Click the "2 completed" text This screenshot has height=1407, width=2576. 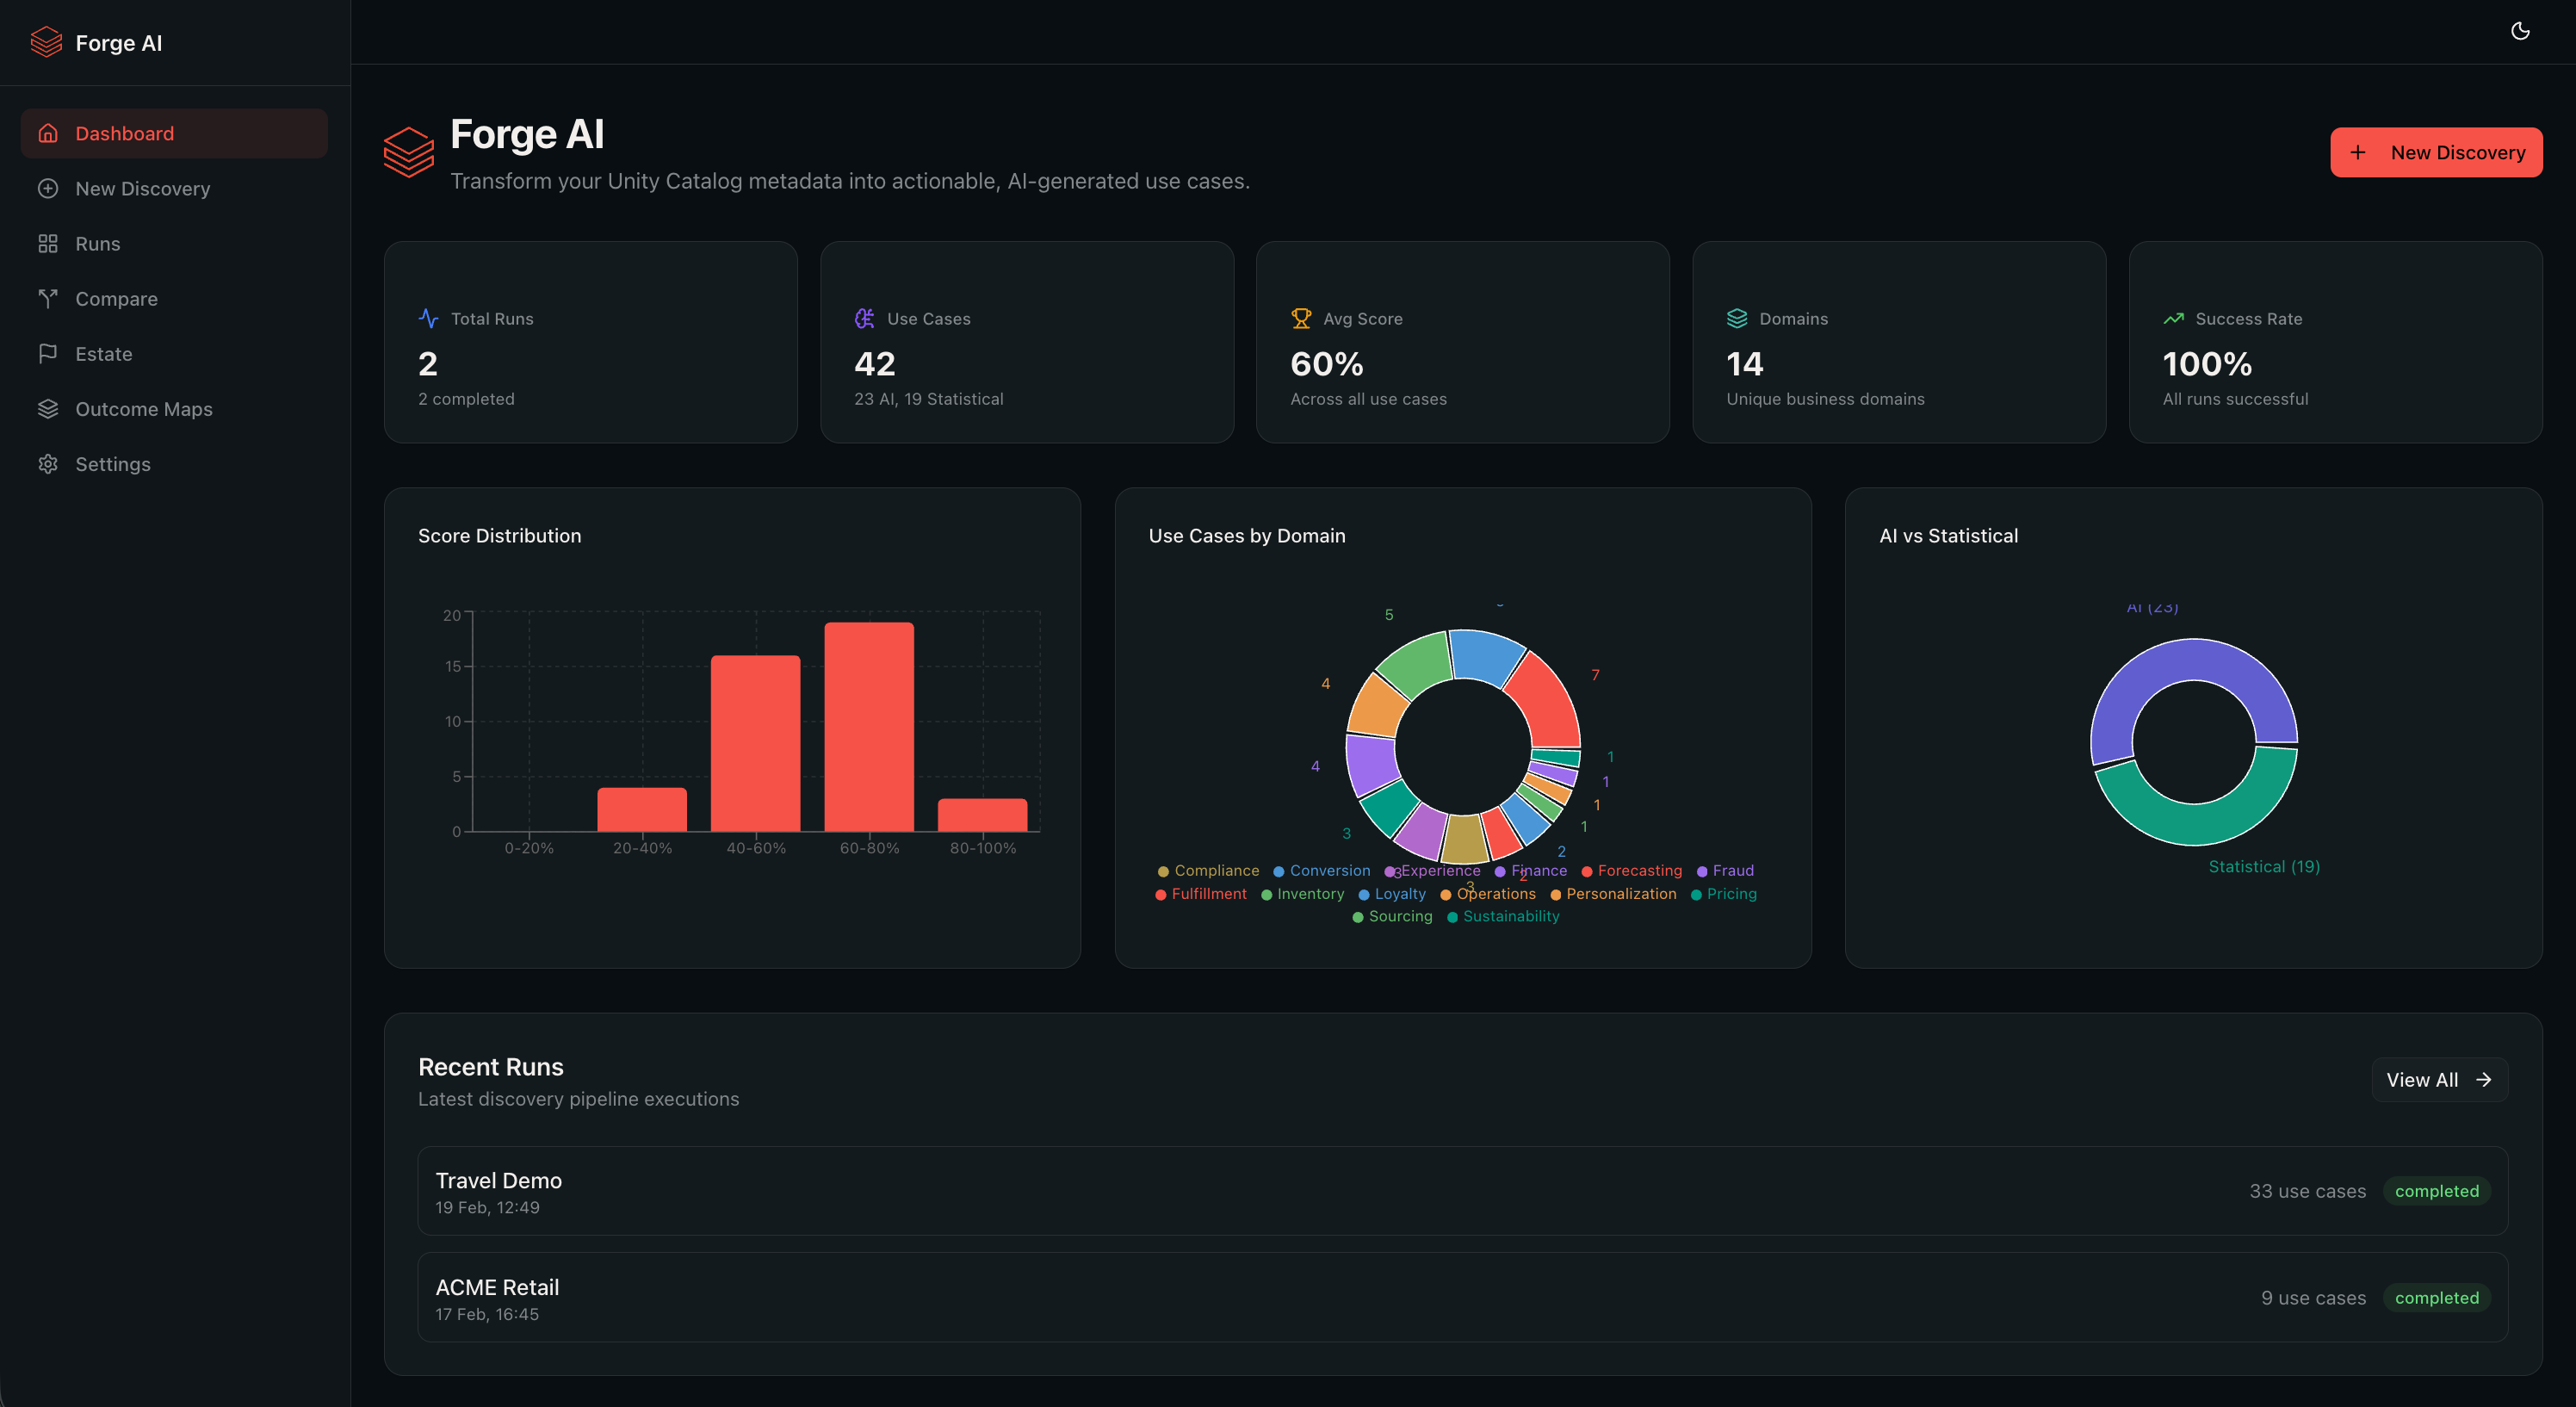466,398
